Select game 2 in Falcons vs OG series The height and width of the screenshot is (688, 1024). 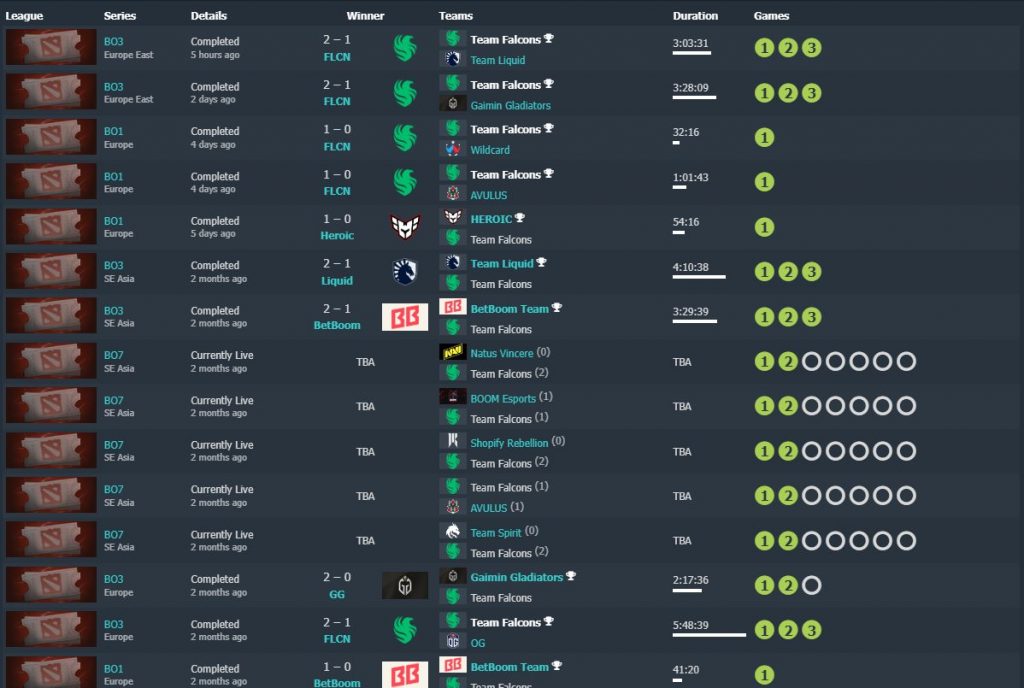point(788,630)
